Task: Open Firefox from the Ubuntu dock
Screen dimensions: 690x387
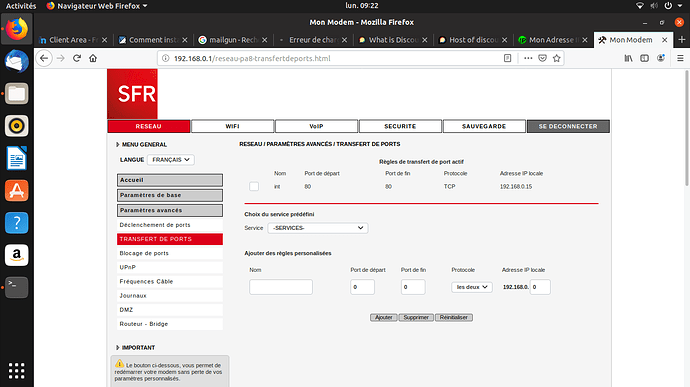Action: click(17, 29)
